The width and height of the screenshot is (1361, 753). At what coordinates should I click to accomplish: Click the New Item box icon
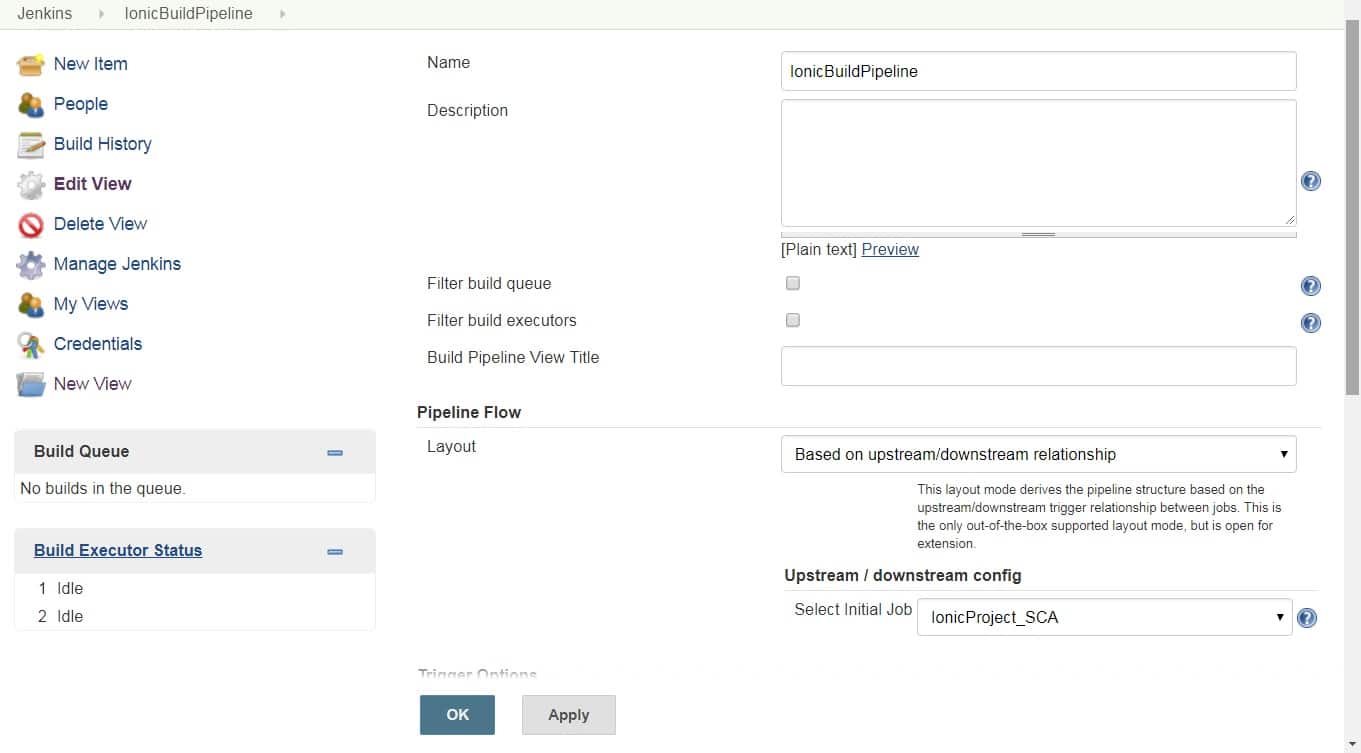point(31,65)
